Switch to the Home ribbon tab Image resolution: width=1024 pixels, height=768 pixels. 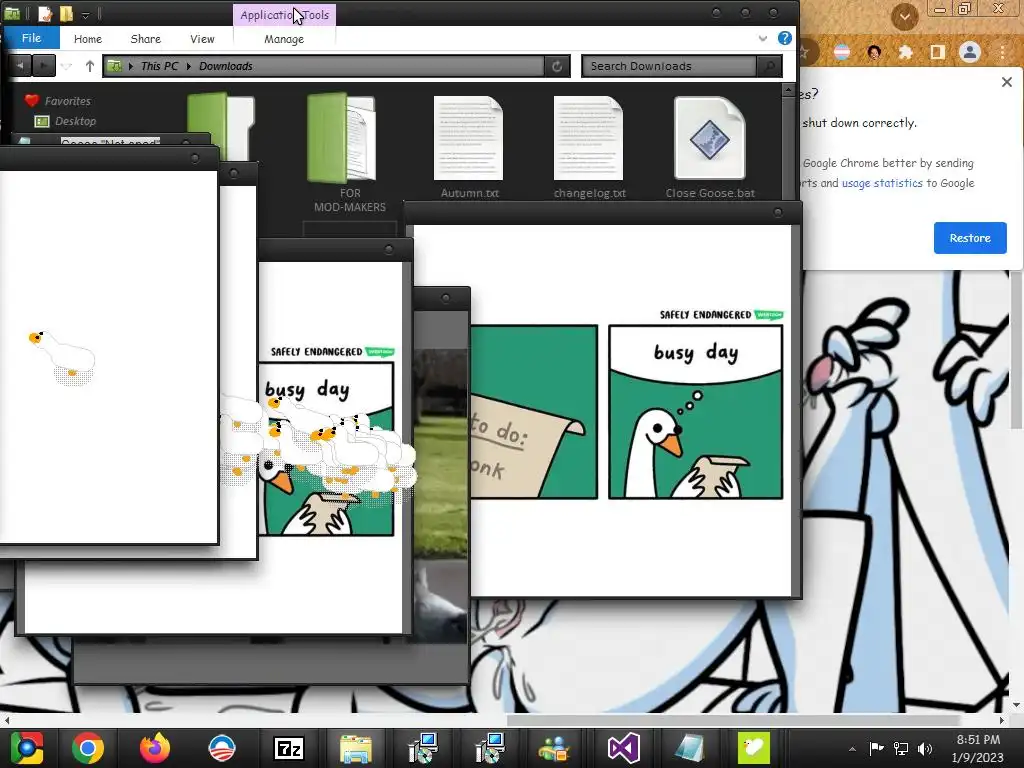pyautogui.click(x=88, y=39)
